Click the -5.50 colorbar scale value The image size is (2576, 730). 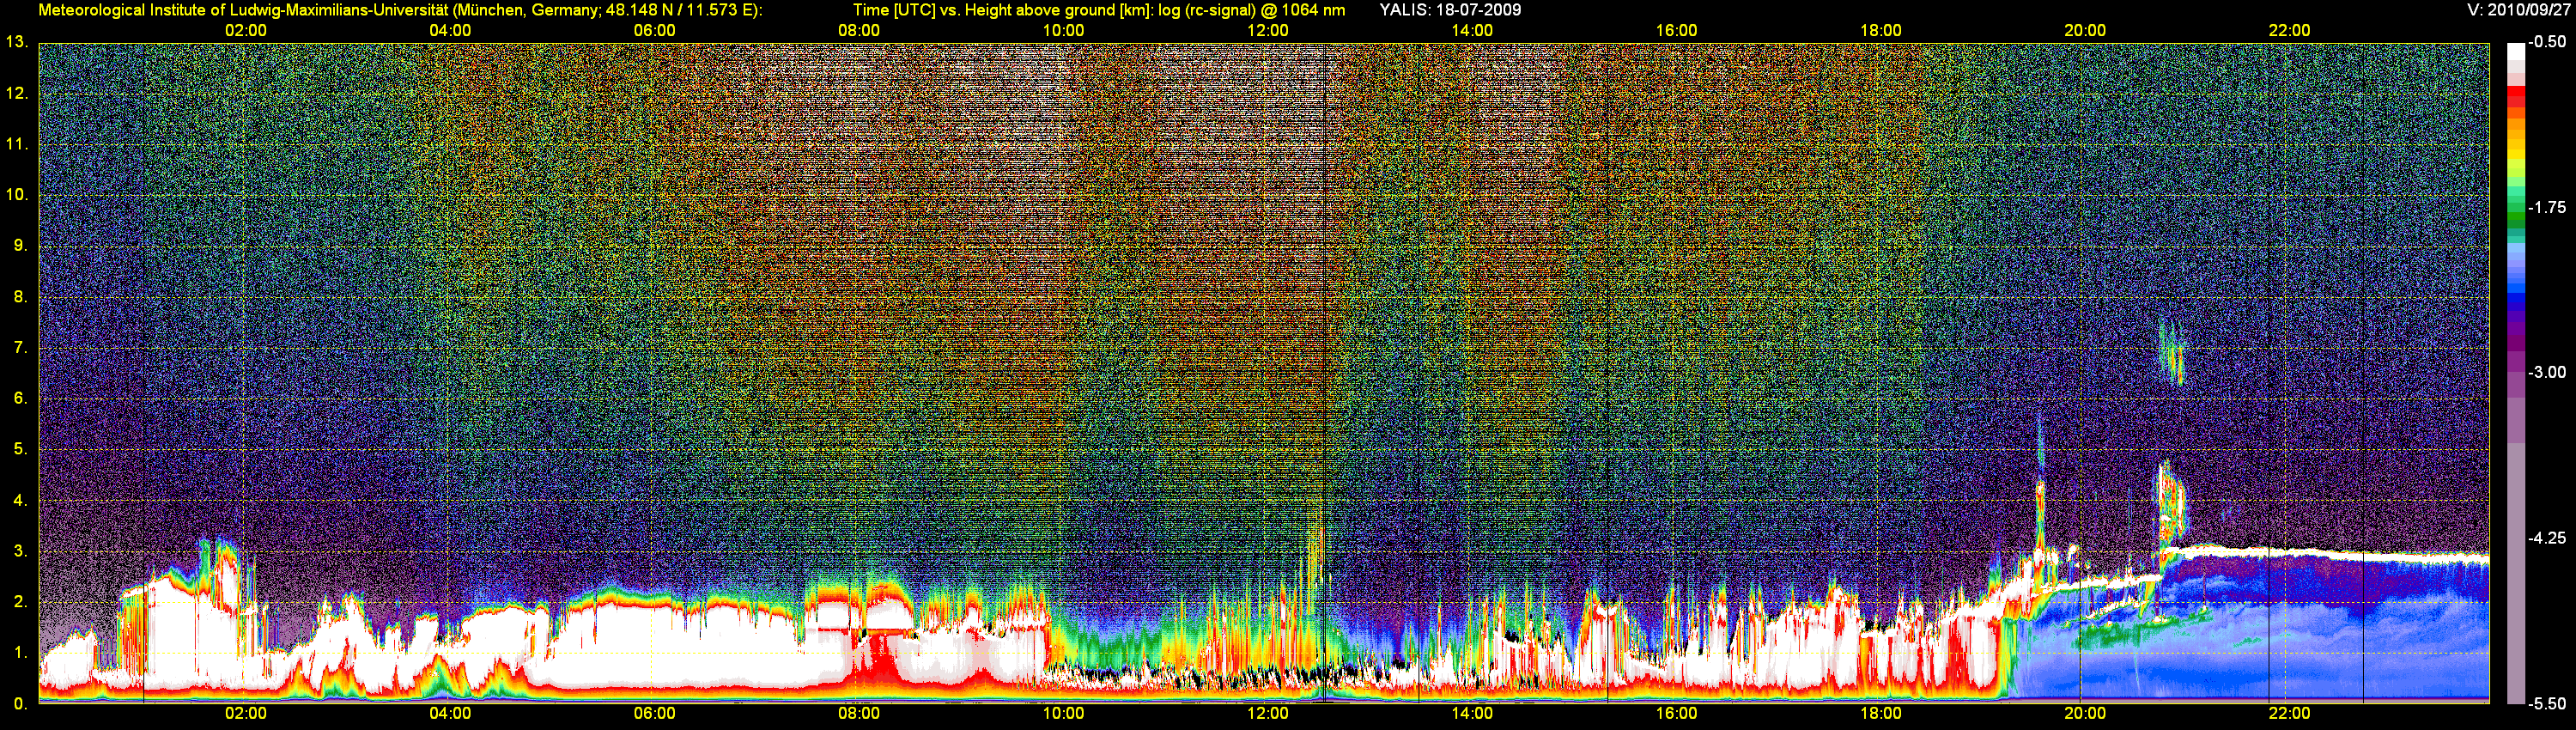coord(2548,704)
